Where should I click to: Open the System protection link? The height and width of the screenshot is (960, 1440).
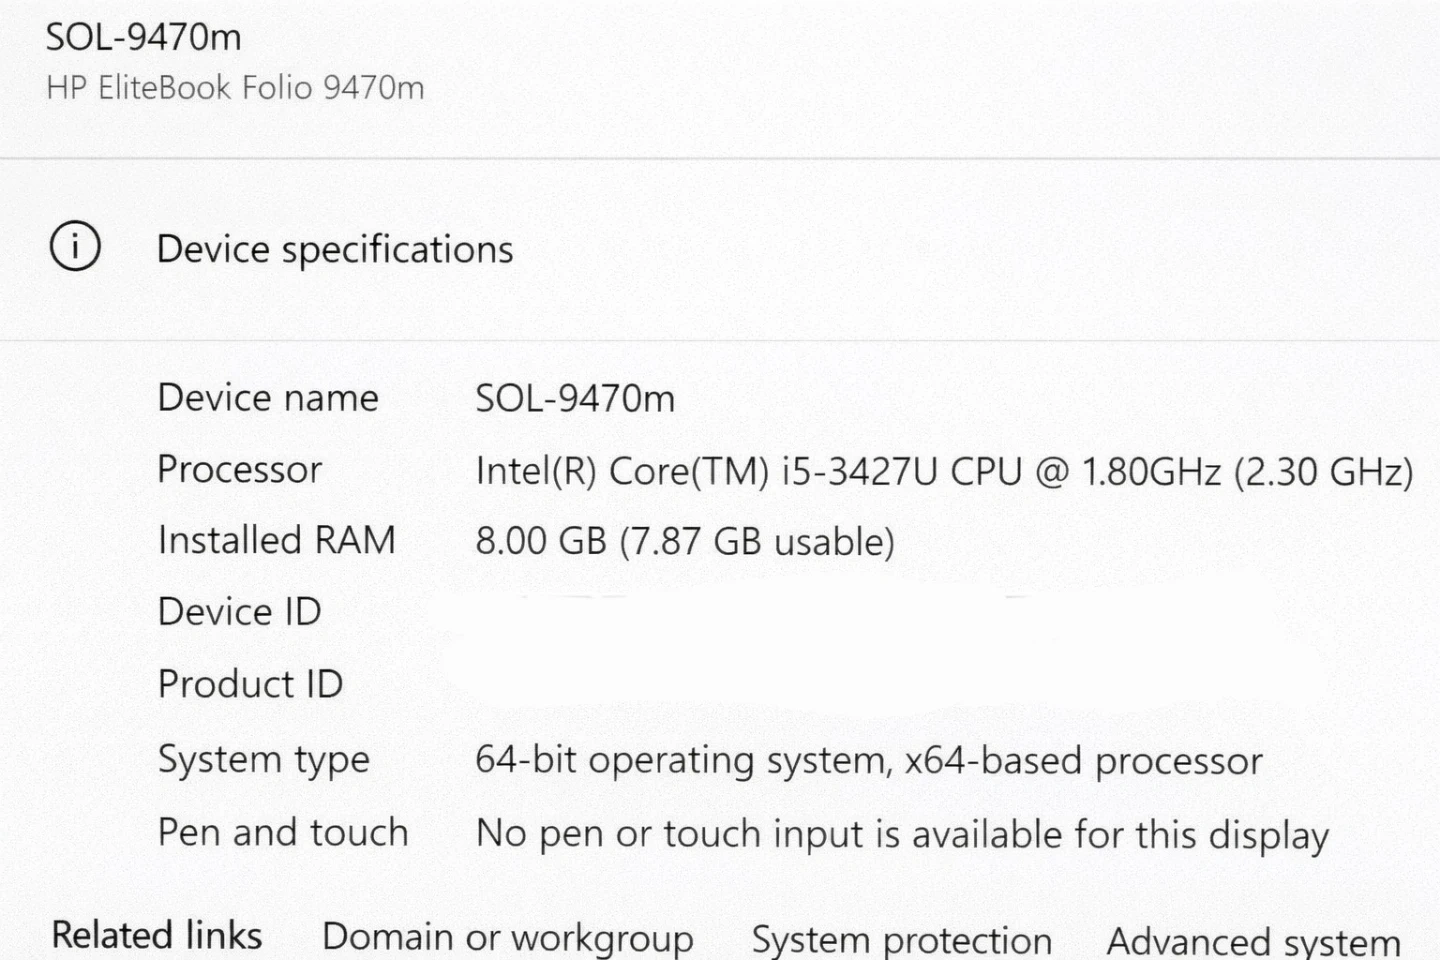901,940
